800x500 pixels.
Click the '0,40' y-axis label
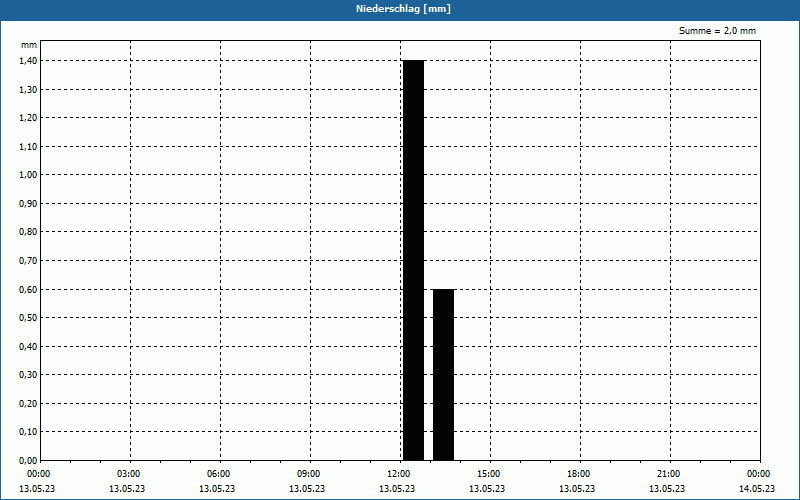click(28, 346)
